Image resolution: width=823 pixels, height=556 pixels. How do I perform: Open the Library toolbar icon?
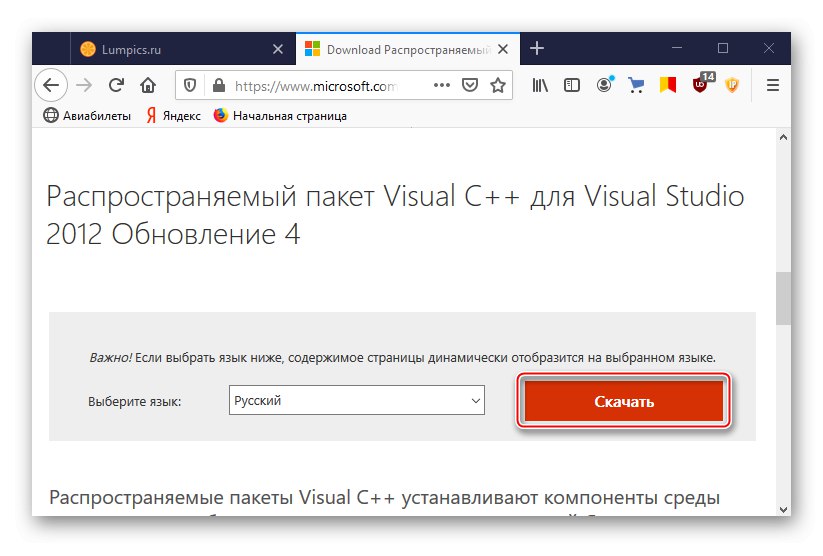click(540, 85)
